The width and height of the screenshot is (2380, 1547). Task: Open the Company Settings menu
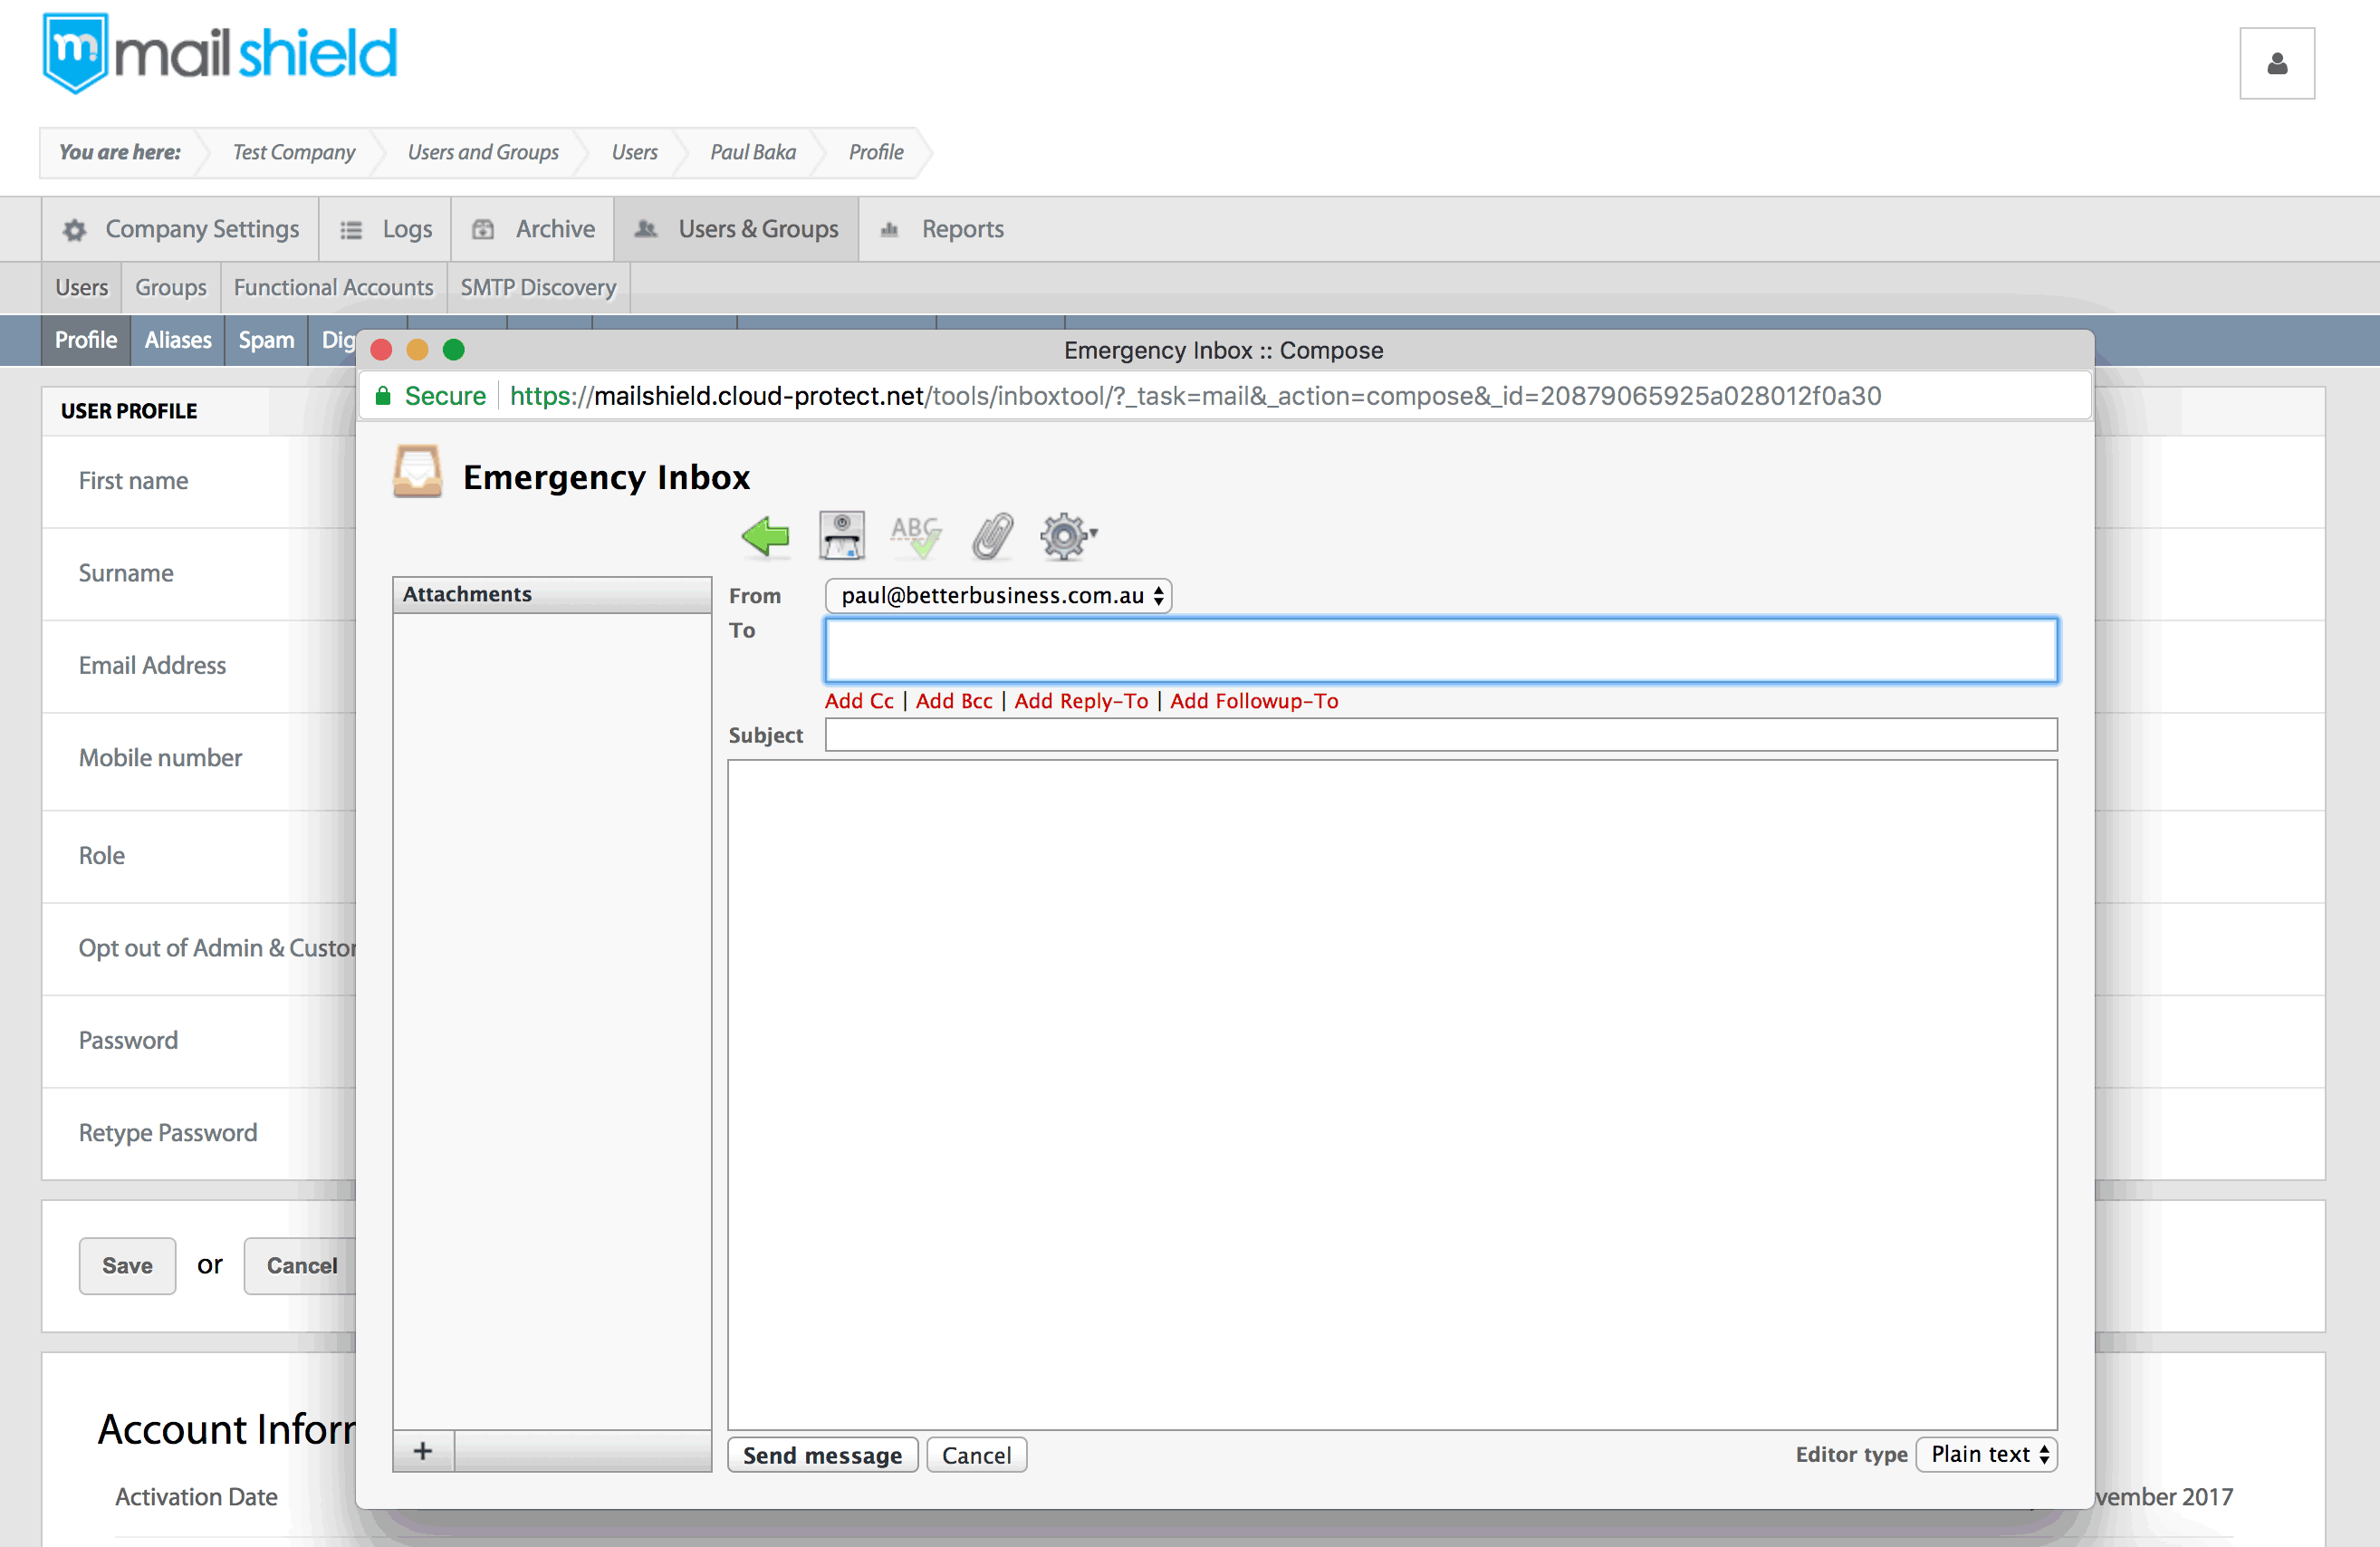click(181, 229)
